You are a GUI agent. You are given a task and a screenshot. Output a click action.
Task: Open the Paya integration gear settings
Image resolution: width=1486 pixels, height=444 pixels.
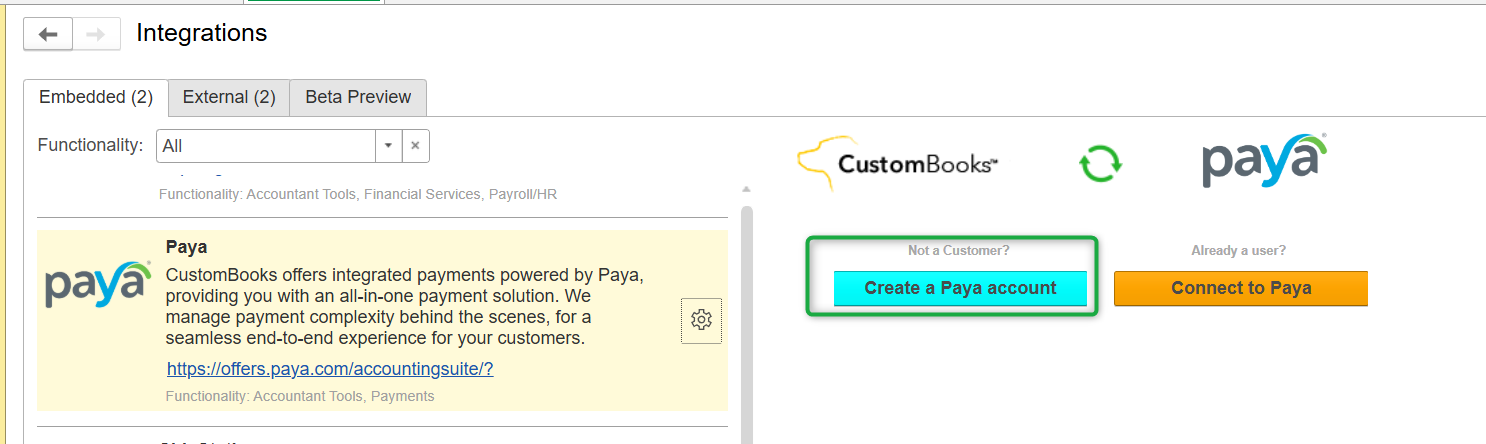(x=701, y=320)
